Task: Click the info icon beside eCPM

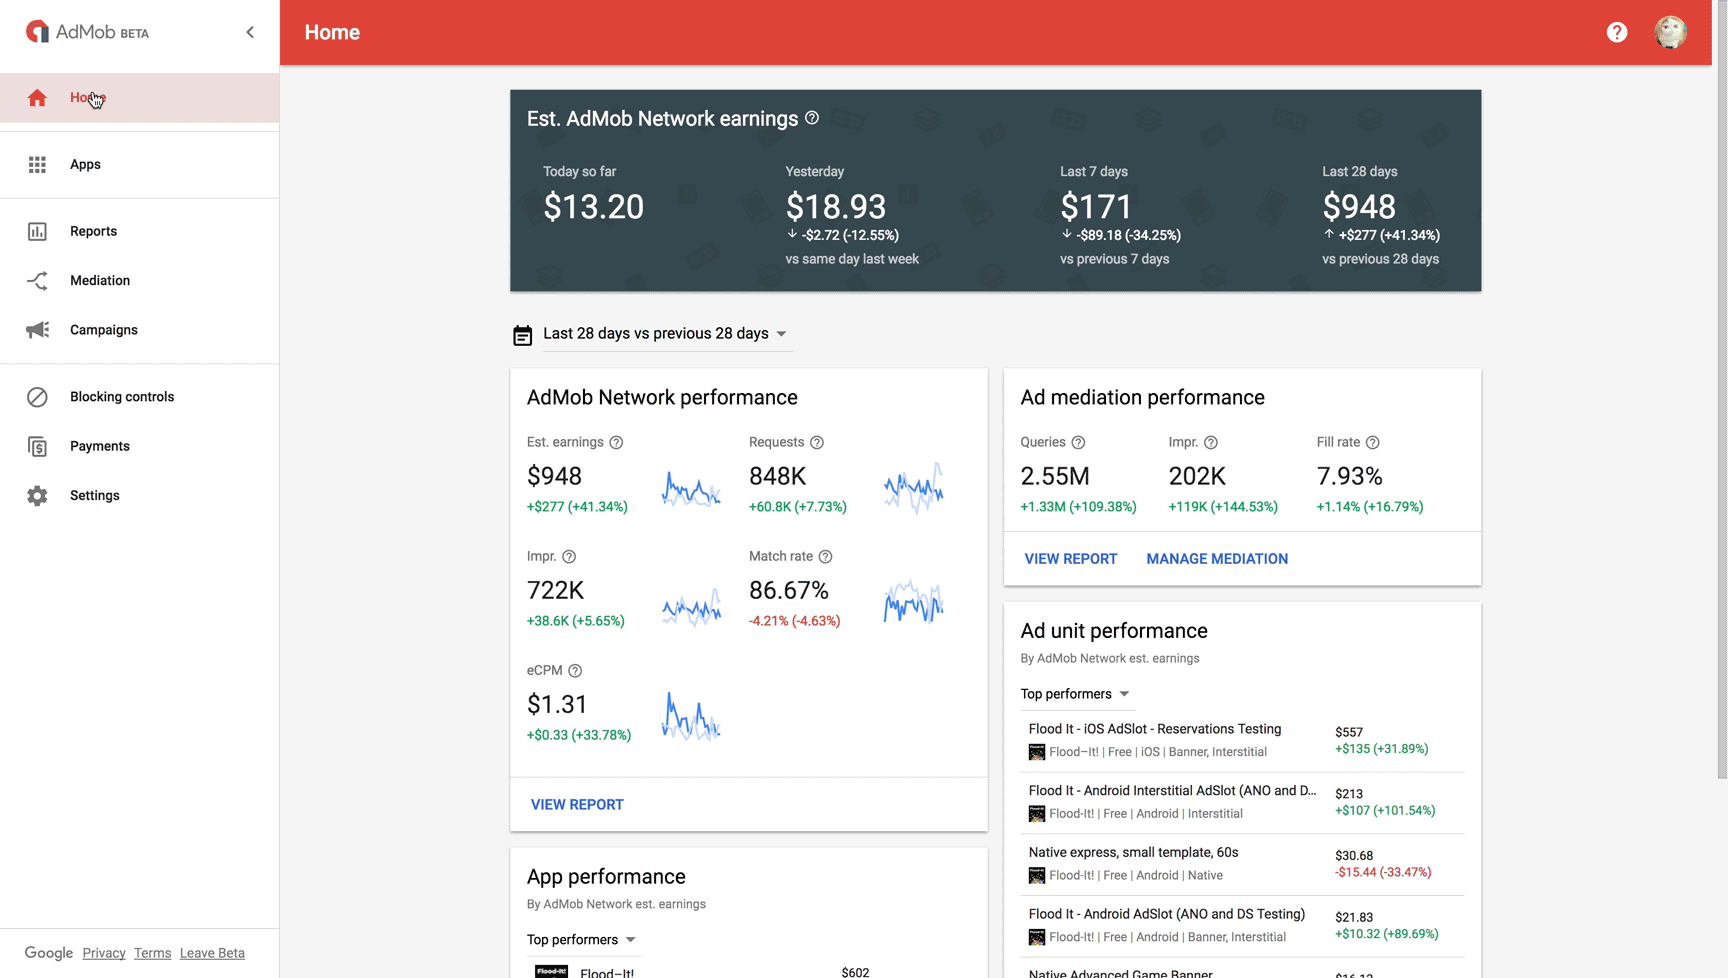Action: (575, 671)
